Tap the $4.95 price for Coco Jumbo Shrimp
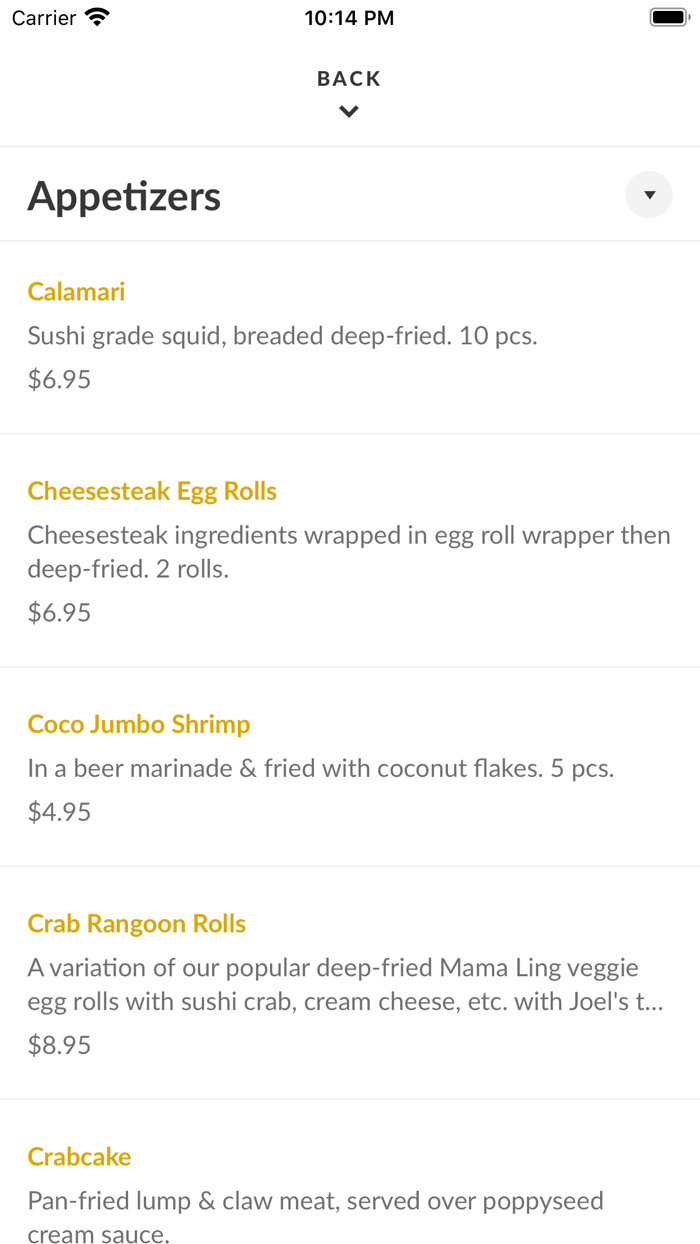Viewport: 700px width, 1244px height. click(59, 811)
